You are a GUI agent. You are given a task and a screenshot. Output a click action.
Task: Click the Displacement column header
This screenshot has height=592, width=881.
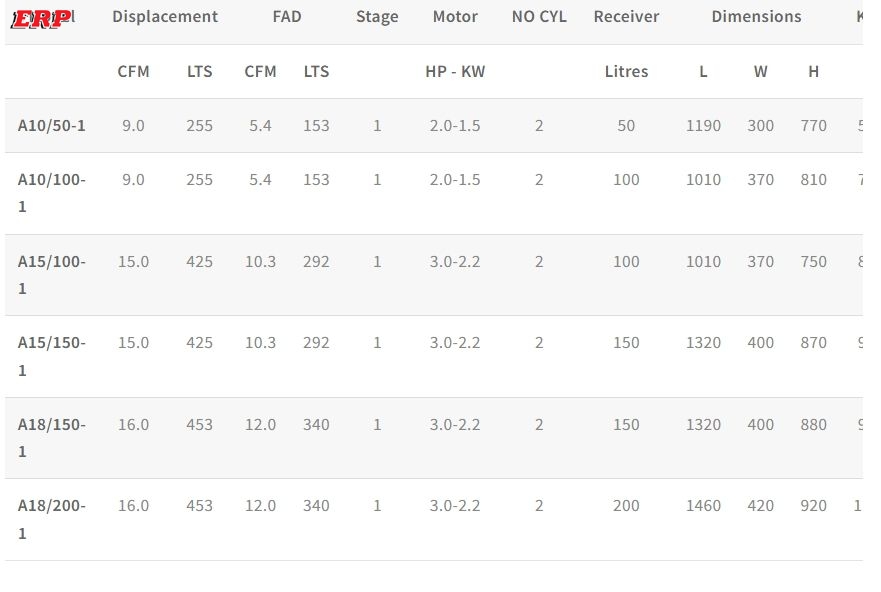click(x=165, y=17)
